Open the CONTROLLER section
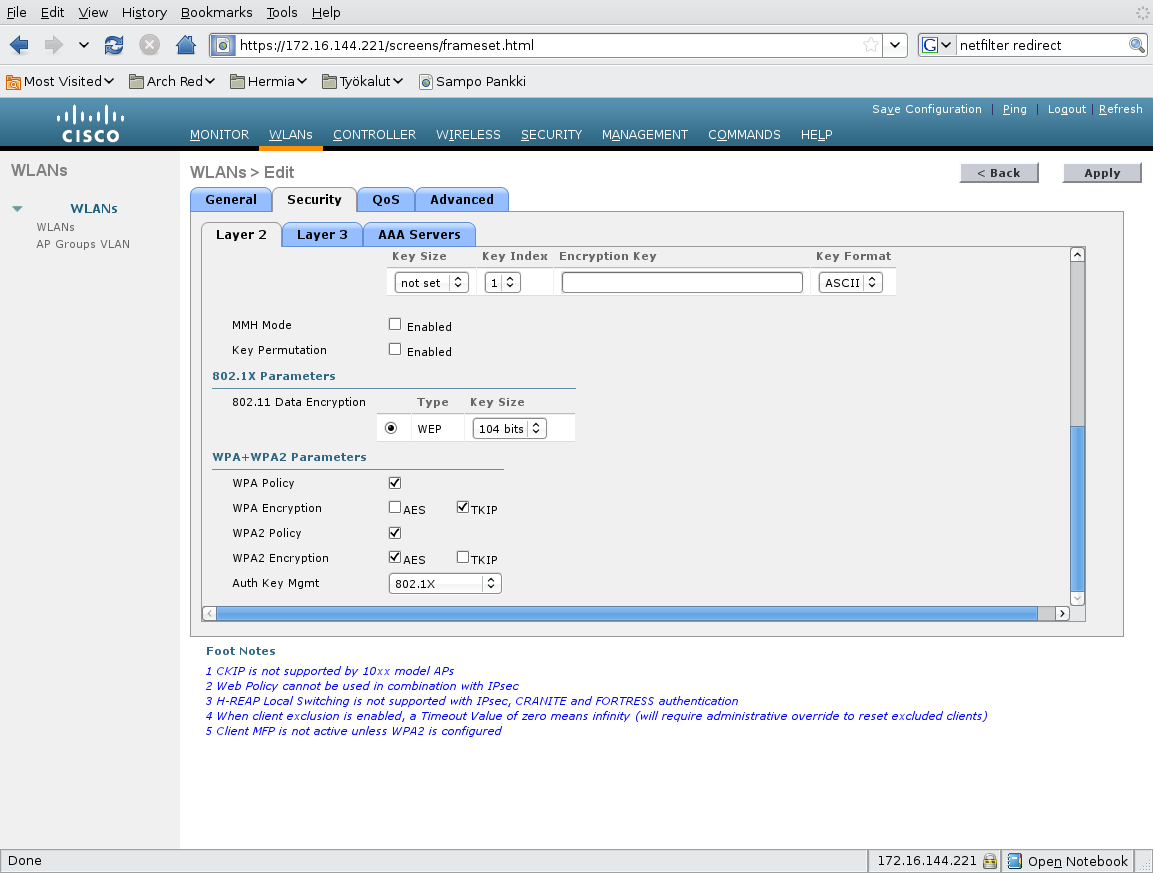This screenshot has height=873, width=1153. pos(374,135)
